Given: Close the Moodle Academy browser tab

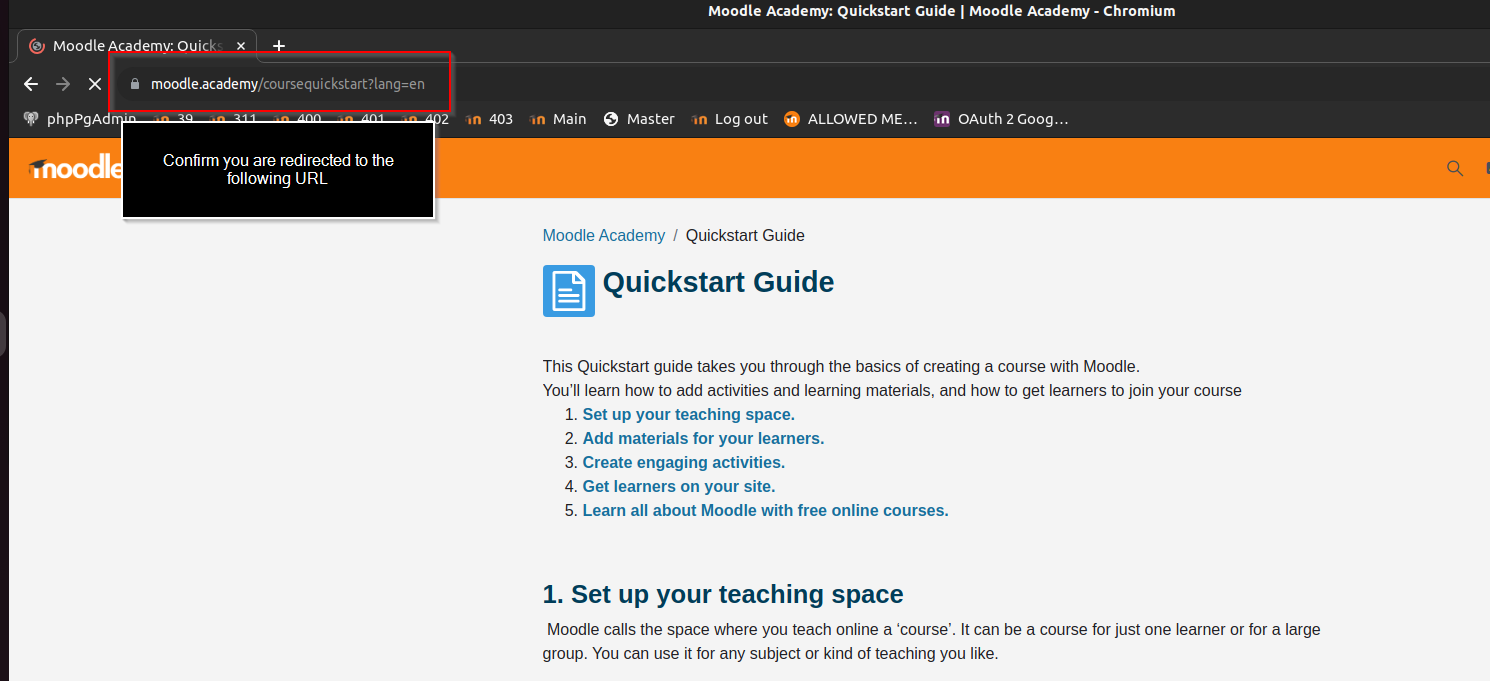Looking at the screenshot, I should coord(241,46).
